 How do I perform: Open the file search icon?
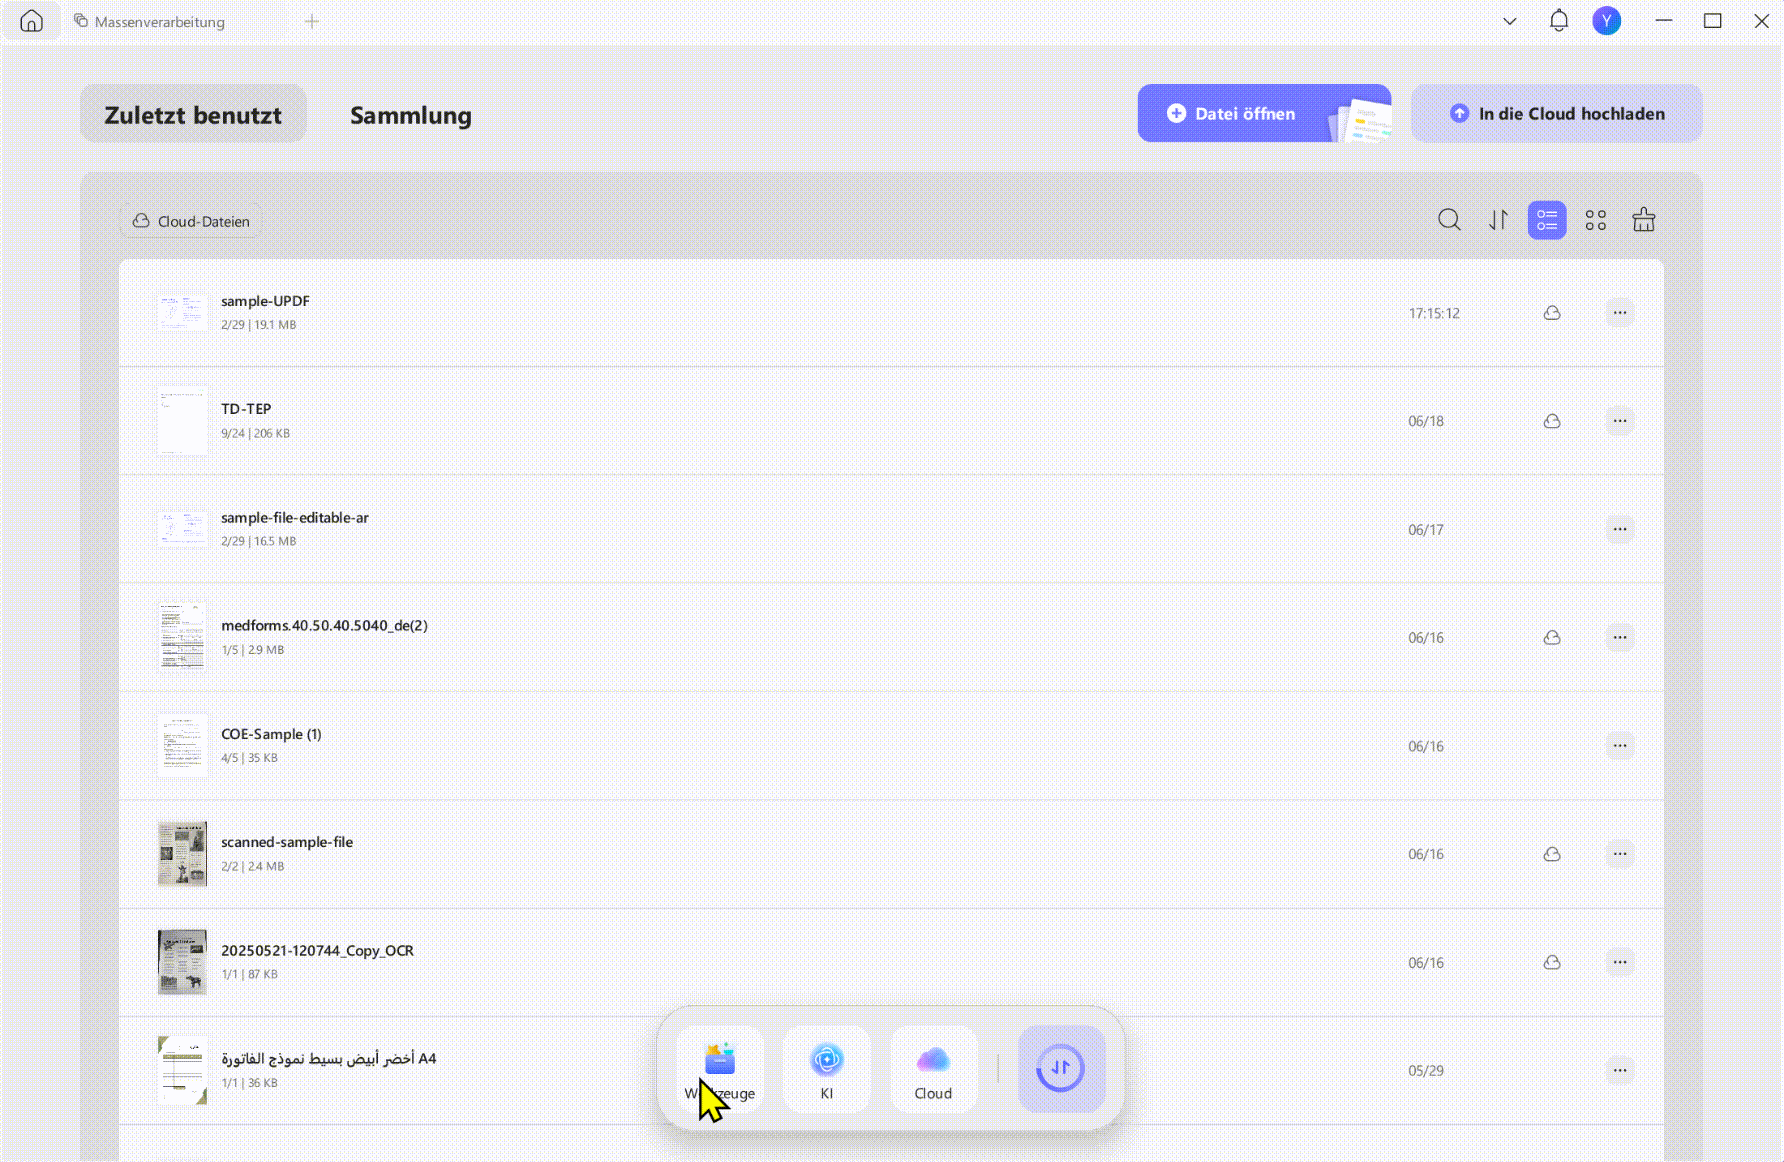[1449, 220]
